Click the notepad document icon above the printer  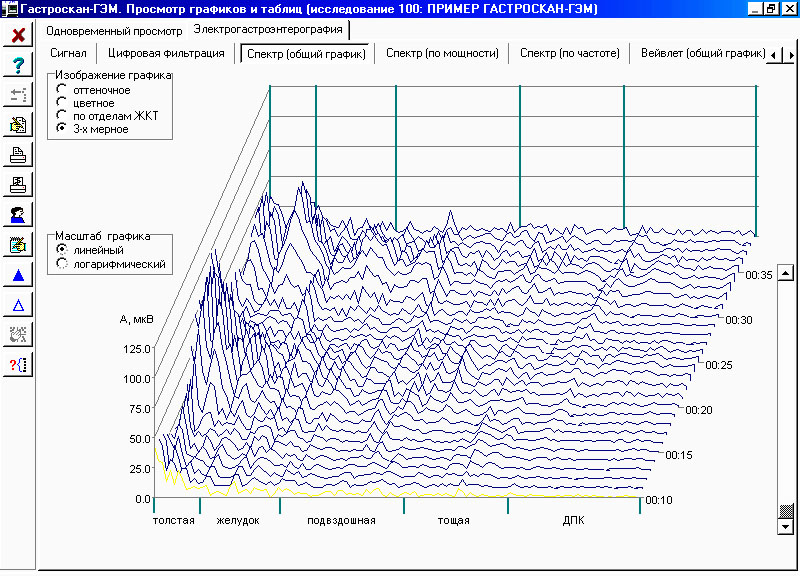18,125
